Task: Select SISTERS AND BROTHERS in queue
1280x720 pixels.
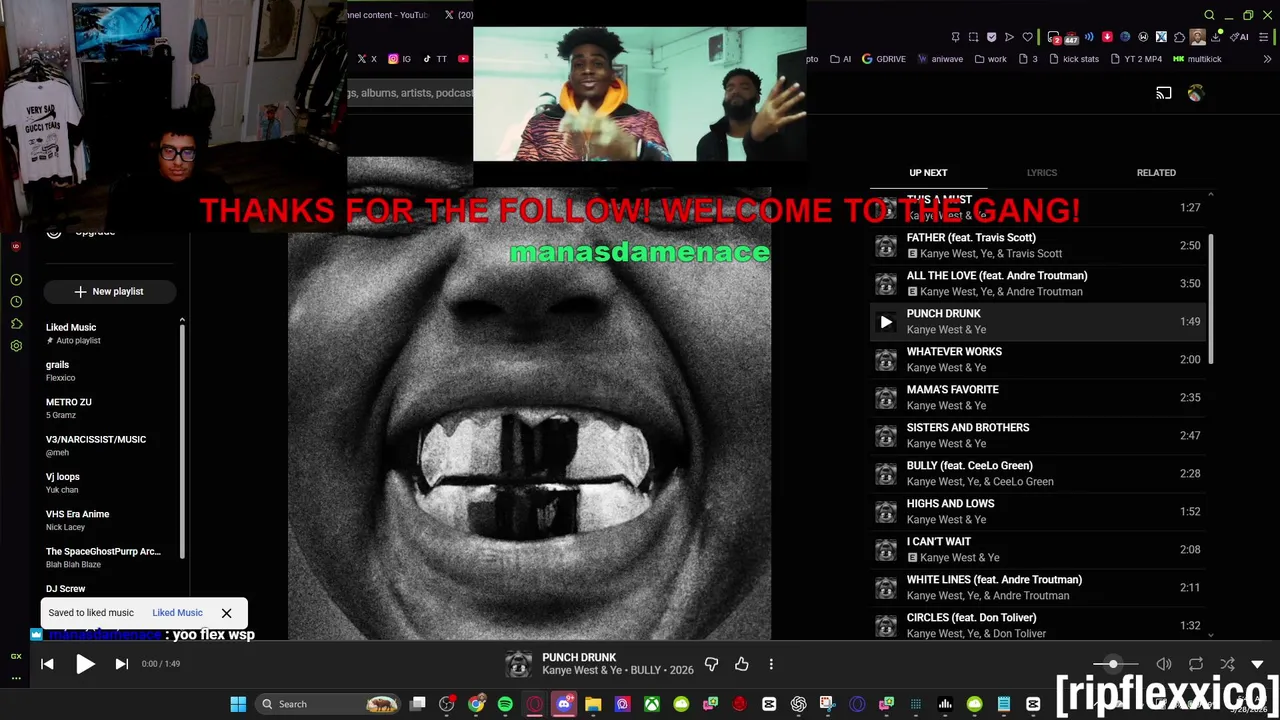Action: tap(1038, 436)
